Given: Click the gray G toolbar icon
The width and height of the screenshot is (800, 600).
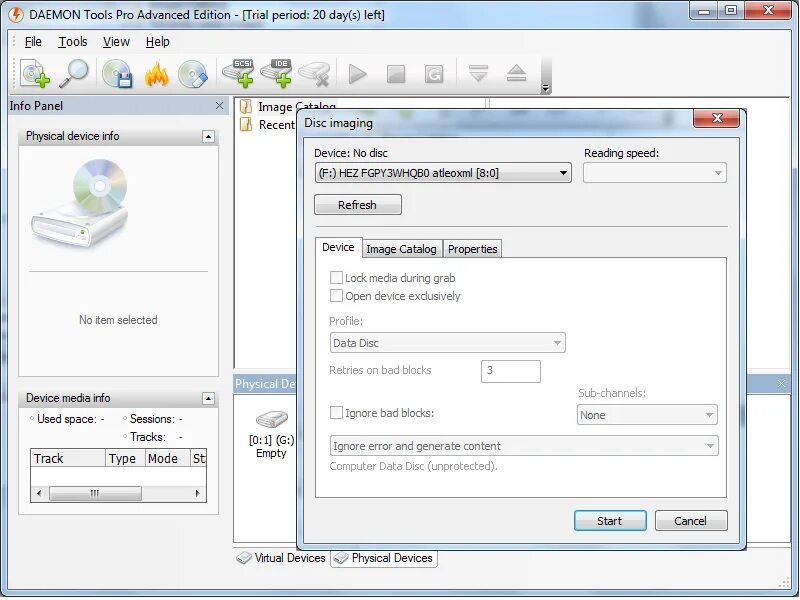Looking at the screenshot, I should pos(434,74).
